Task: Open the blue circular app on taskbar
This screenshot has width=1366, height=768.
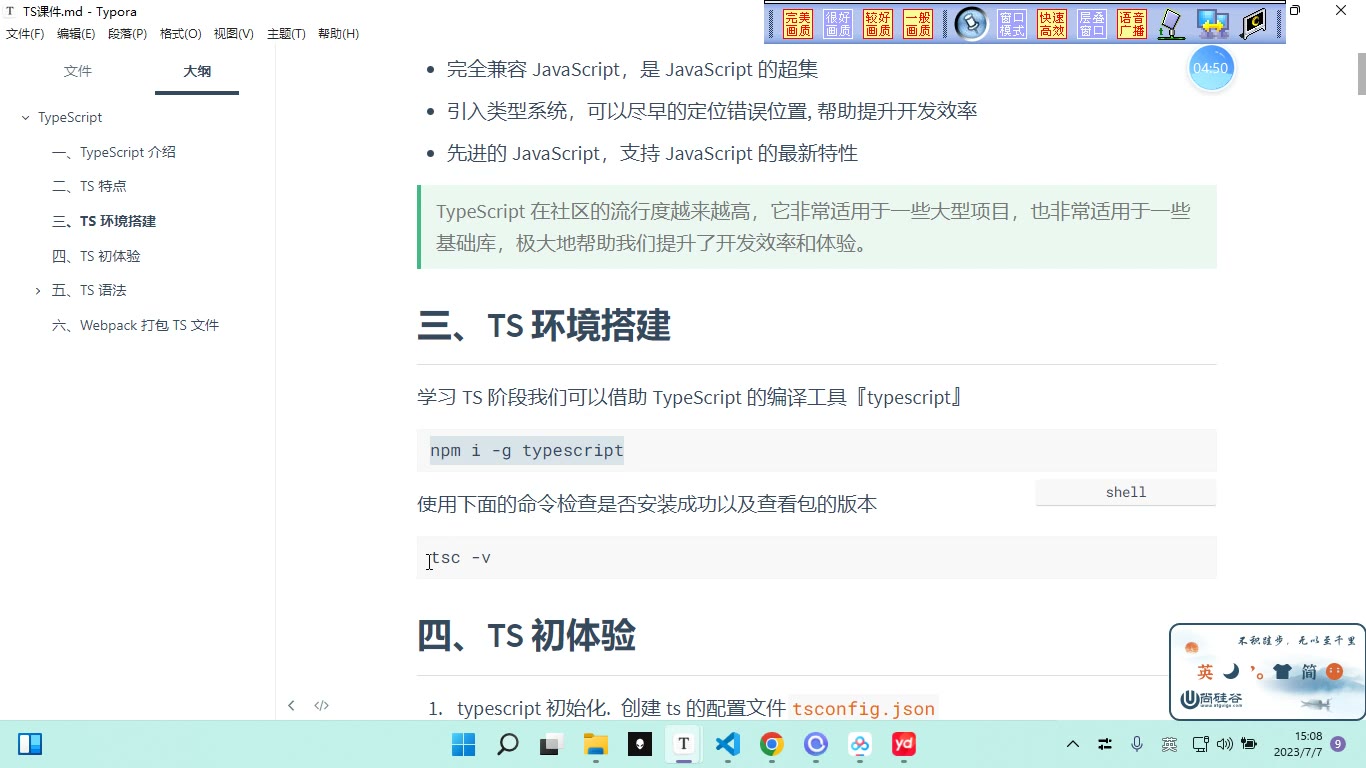Action: click(x=816, y=744)
